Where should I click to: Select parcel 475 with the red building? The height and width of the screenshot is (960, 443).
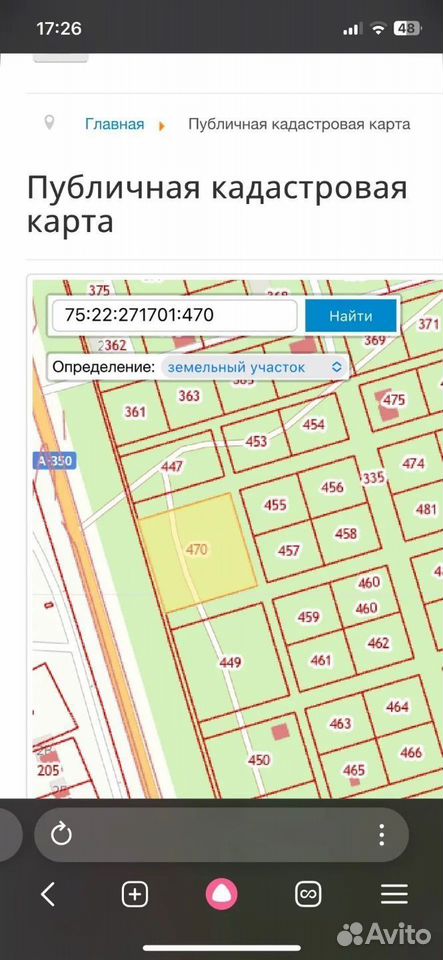[393, 400]
